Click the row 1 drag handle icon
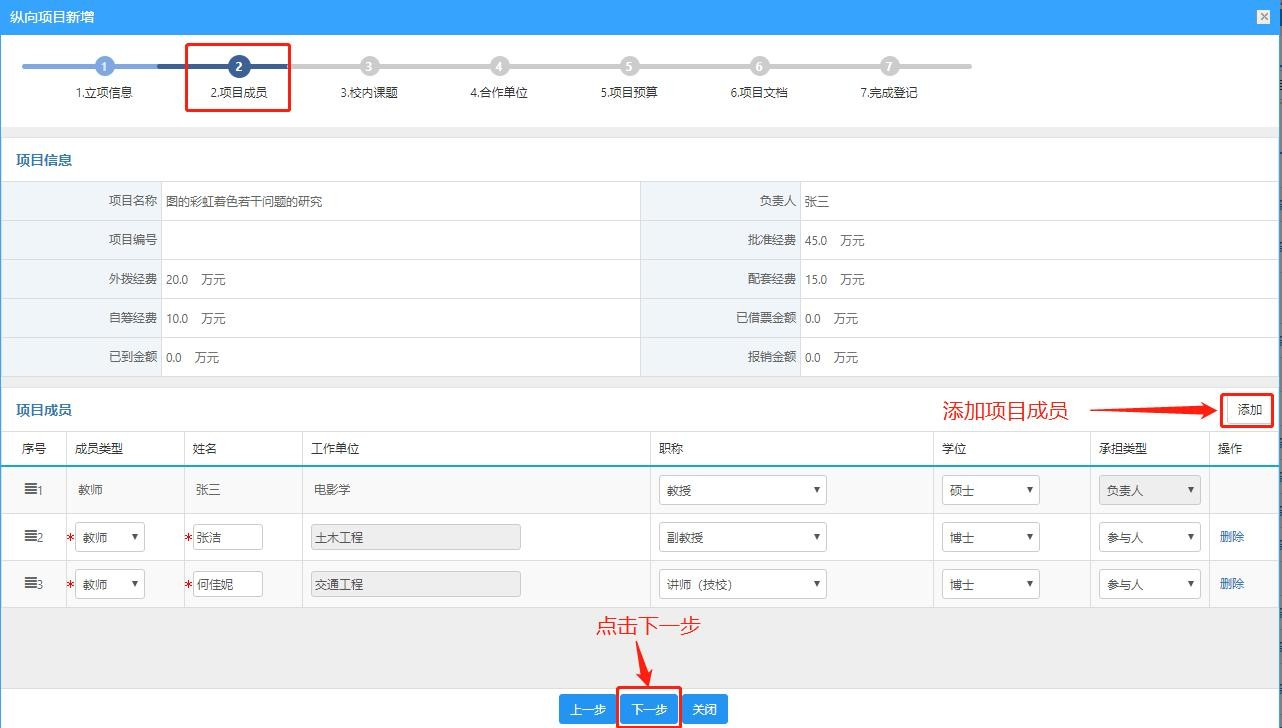 [31, 489]
